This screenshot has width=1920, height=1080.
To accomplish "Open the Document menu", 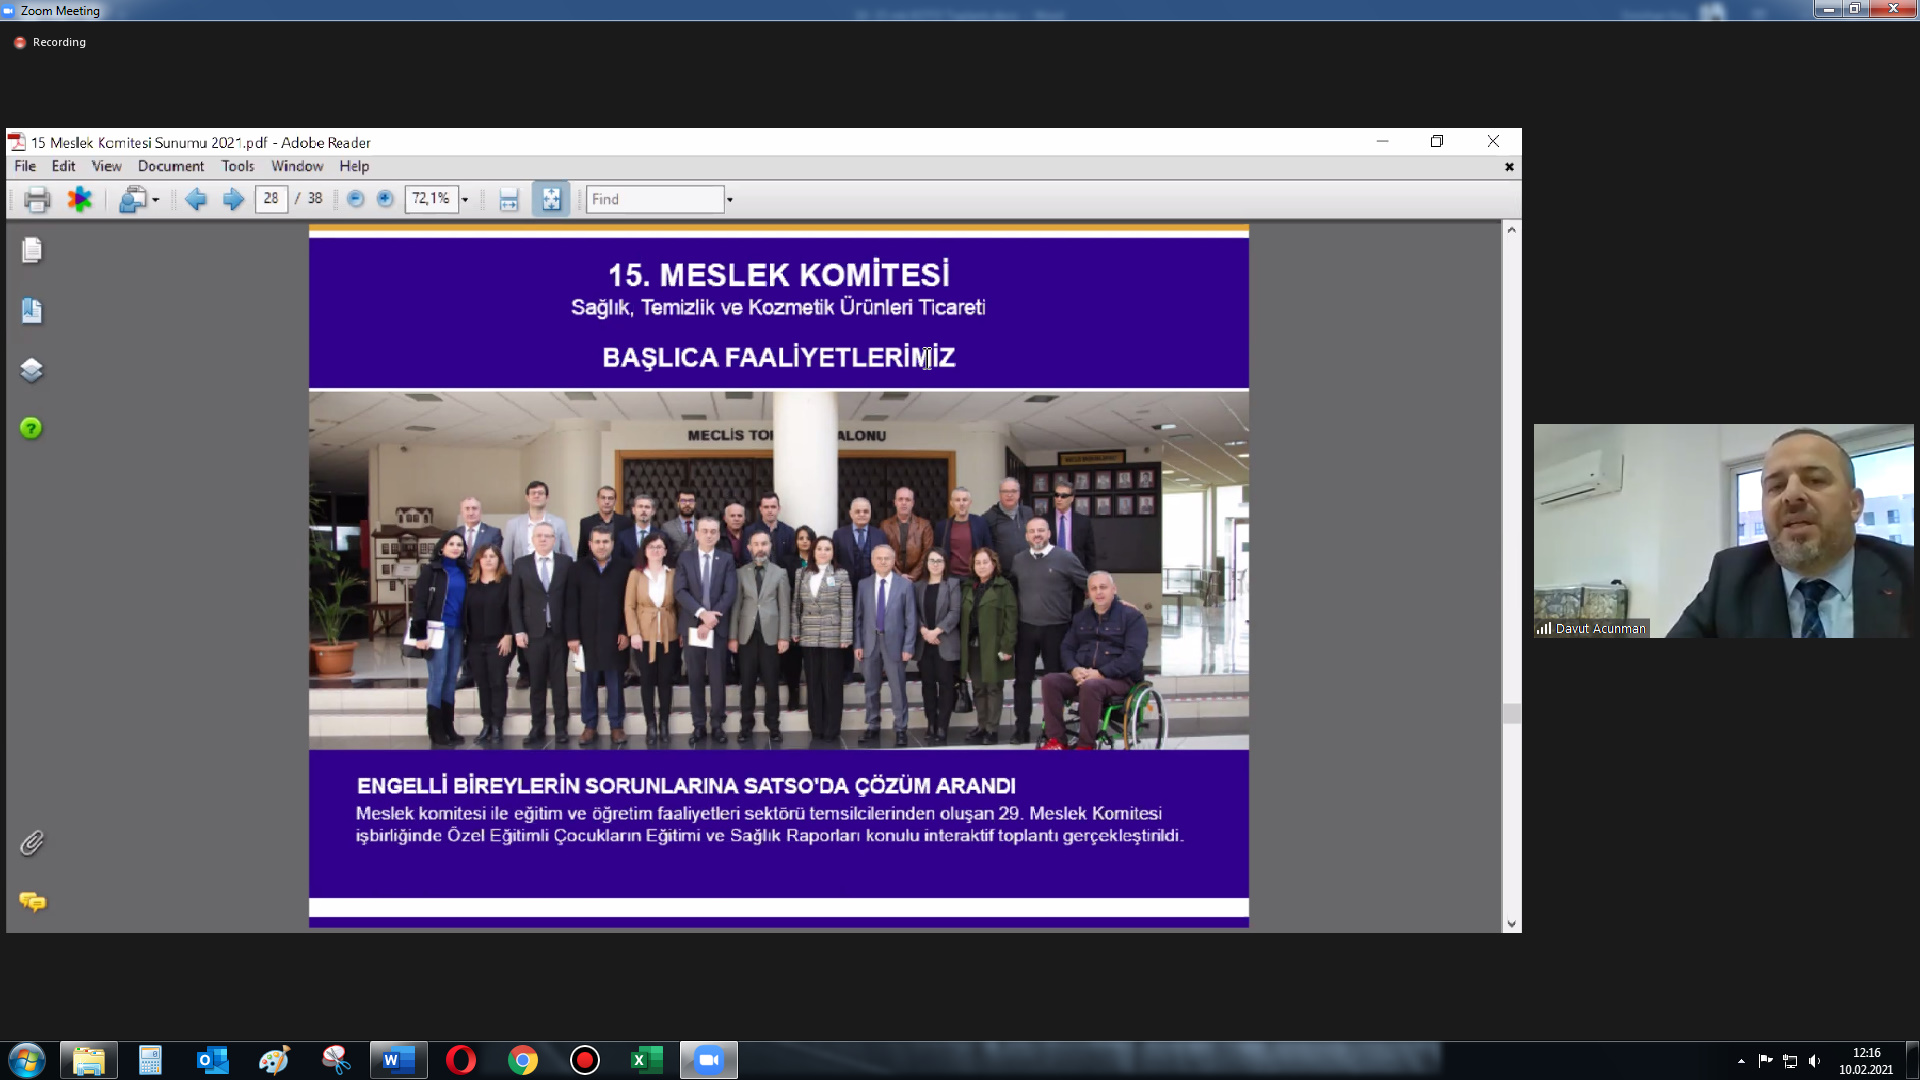I will (x=170, y=166).
